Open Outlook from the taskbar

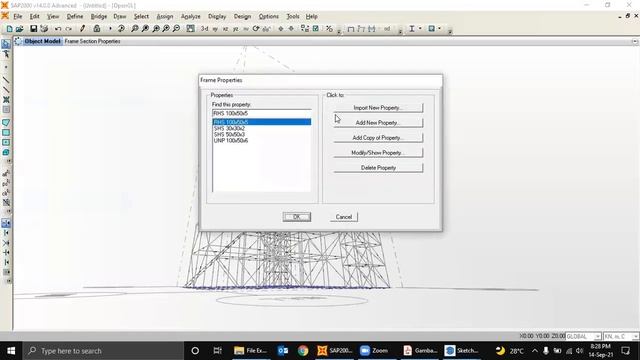pyautogui.click(x=283, y=351)
